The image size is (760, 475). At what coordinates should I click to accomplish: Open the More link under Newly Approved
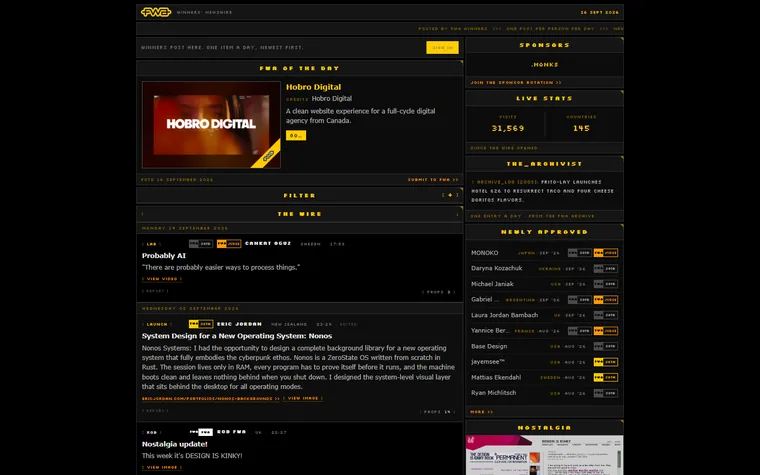pos(481,412)
